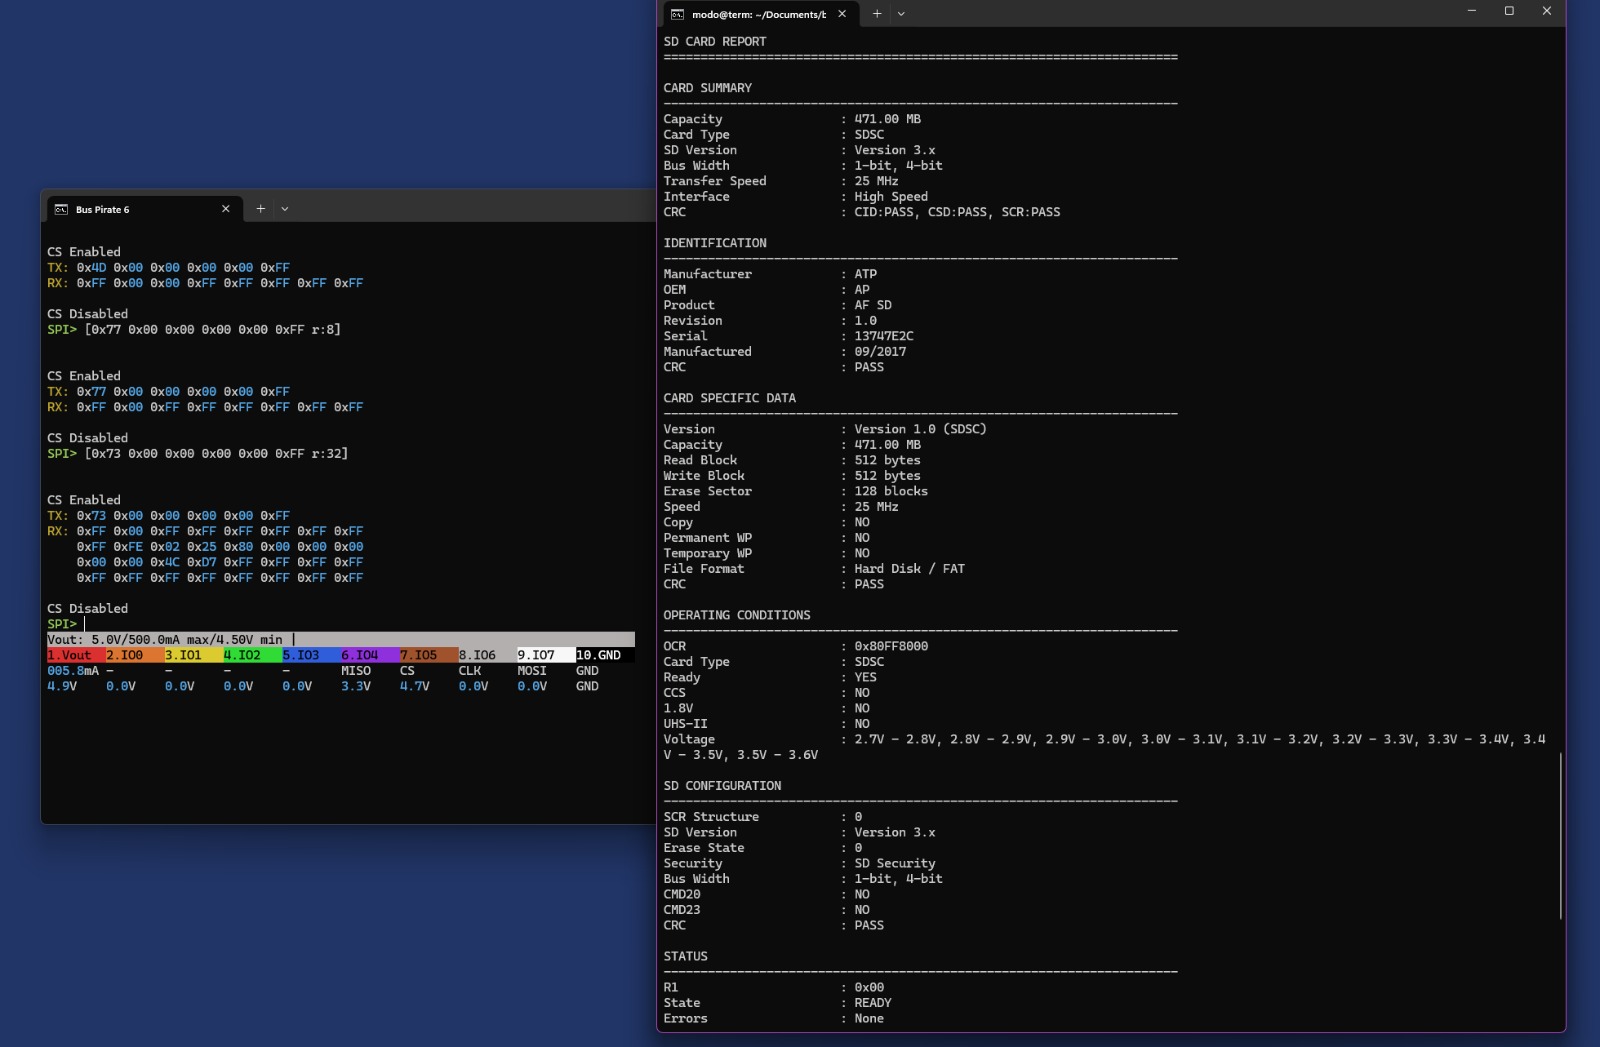Screen dimensions: 1600x1047
Task: Click the Vout status bar line
Action: point(341,639)
